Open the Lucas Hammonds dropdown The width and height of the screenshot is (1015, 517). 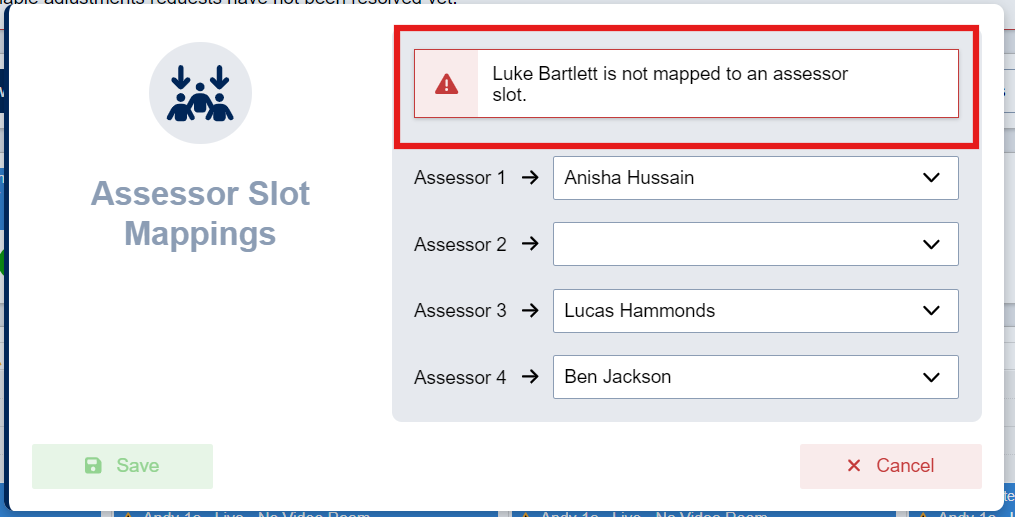point(755,311)
